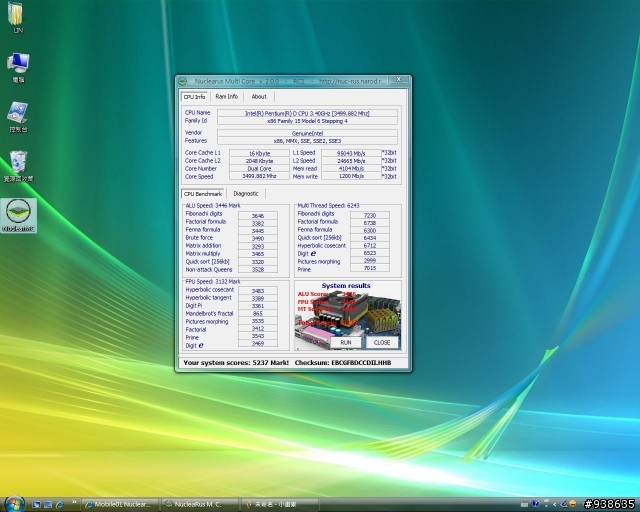Click Multi Thread Prime score 7015

[370, 268]
